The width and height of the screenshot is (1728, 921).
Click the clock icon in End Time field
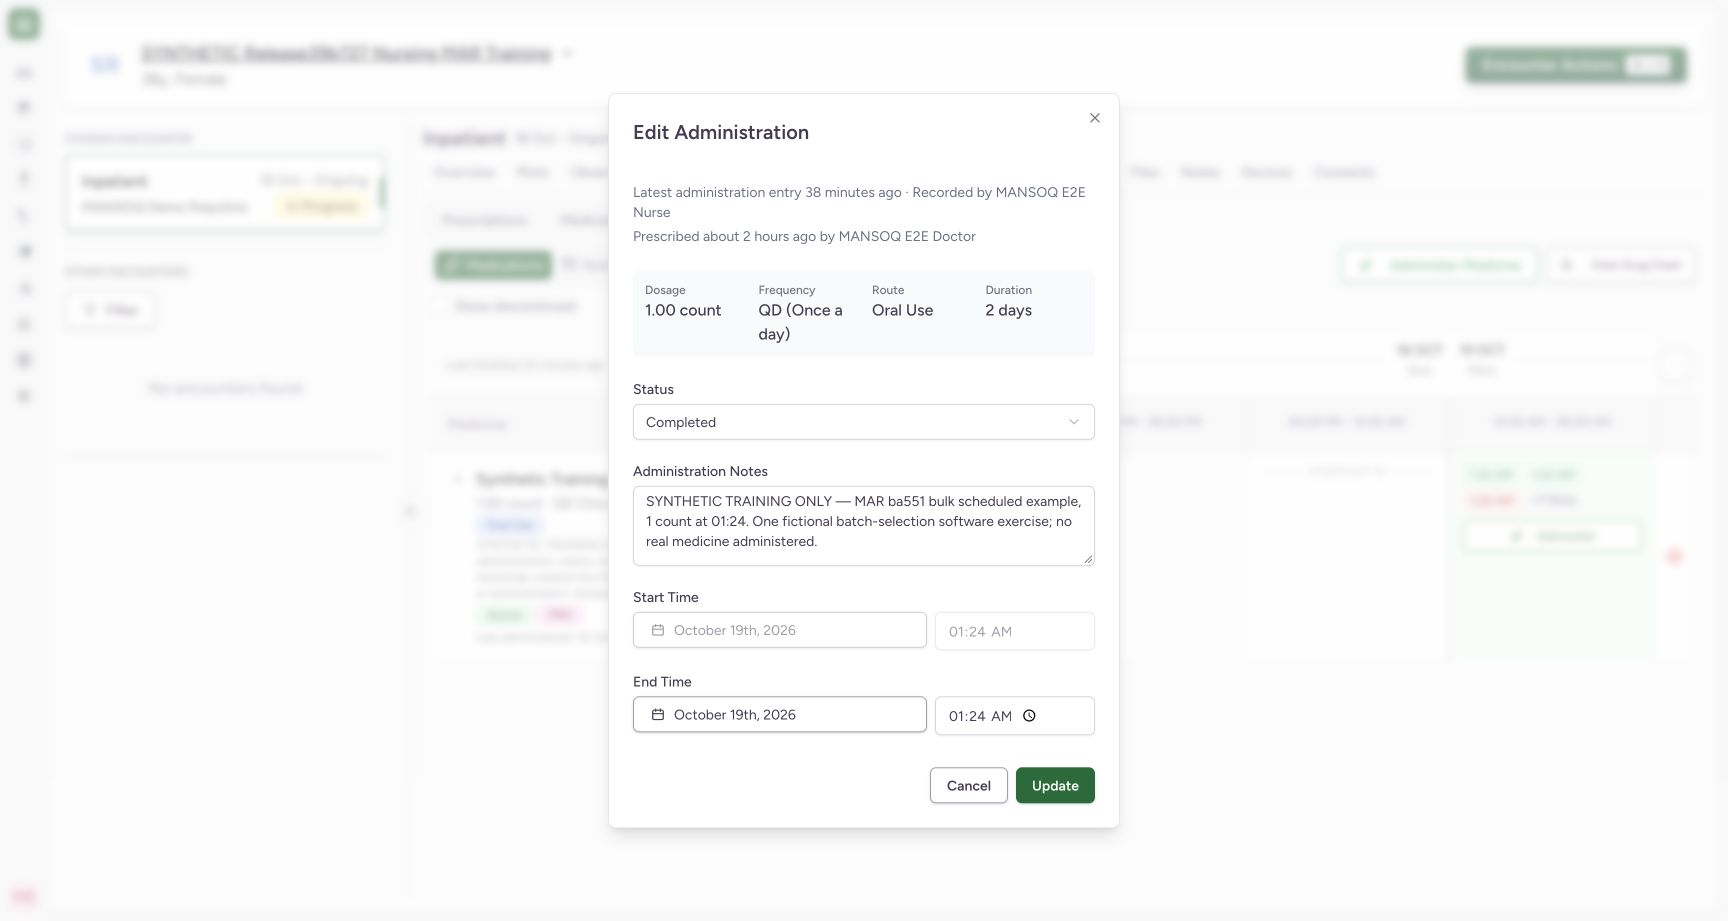click(1029, 716)
